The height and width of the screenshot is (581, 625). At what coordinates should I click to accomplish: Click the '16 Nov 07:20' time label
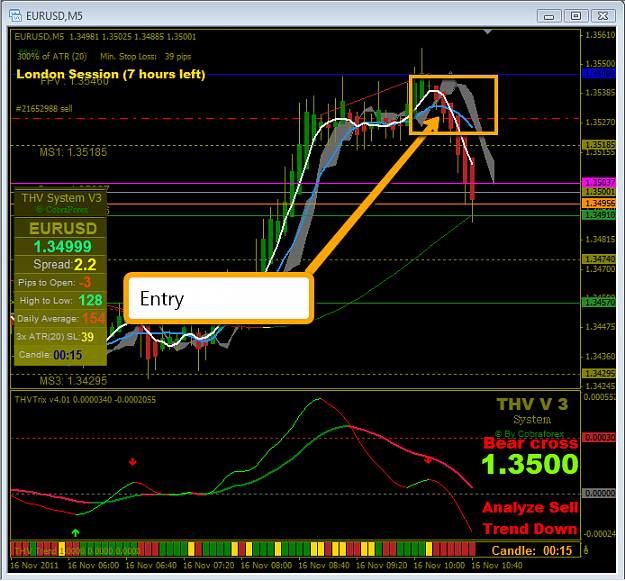pyautogui.click(x=208, y=565)
